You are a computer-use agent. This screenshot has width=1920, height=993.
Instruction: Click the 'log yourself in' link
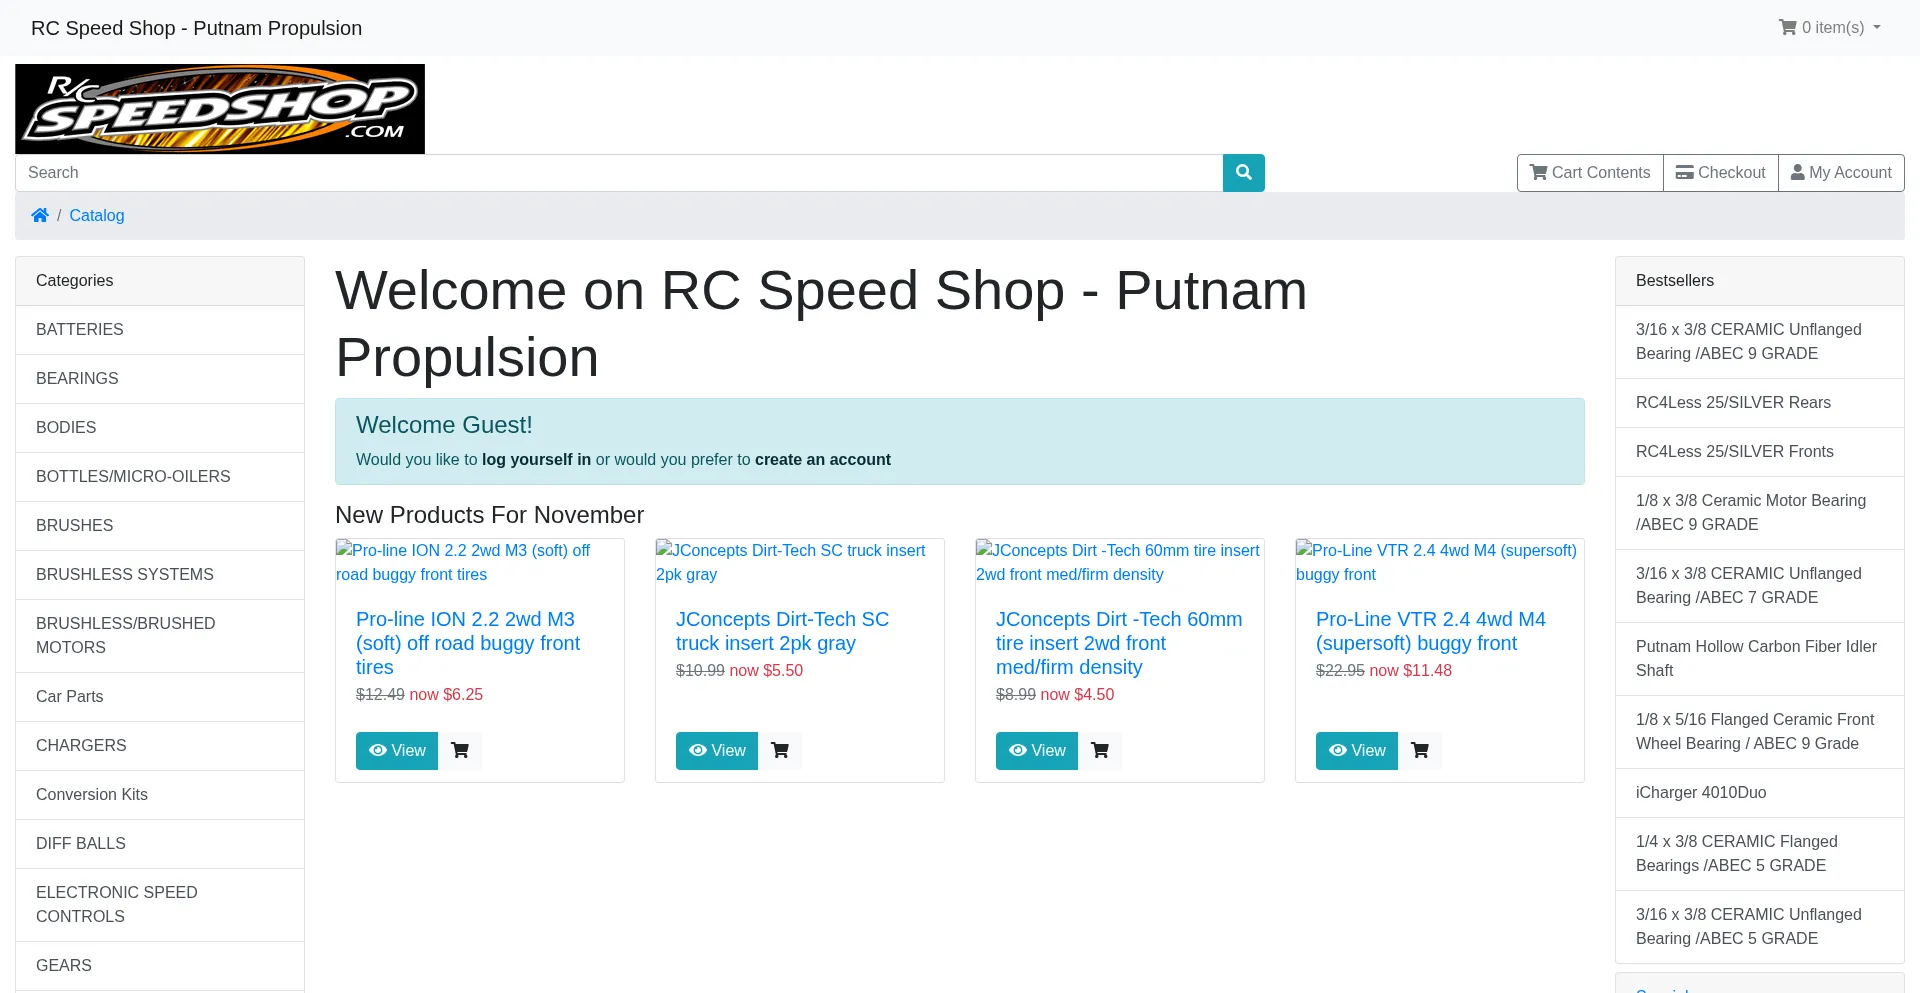tap(536, 459)
